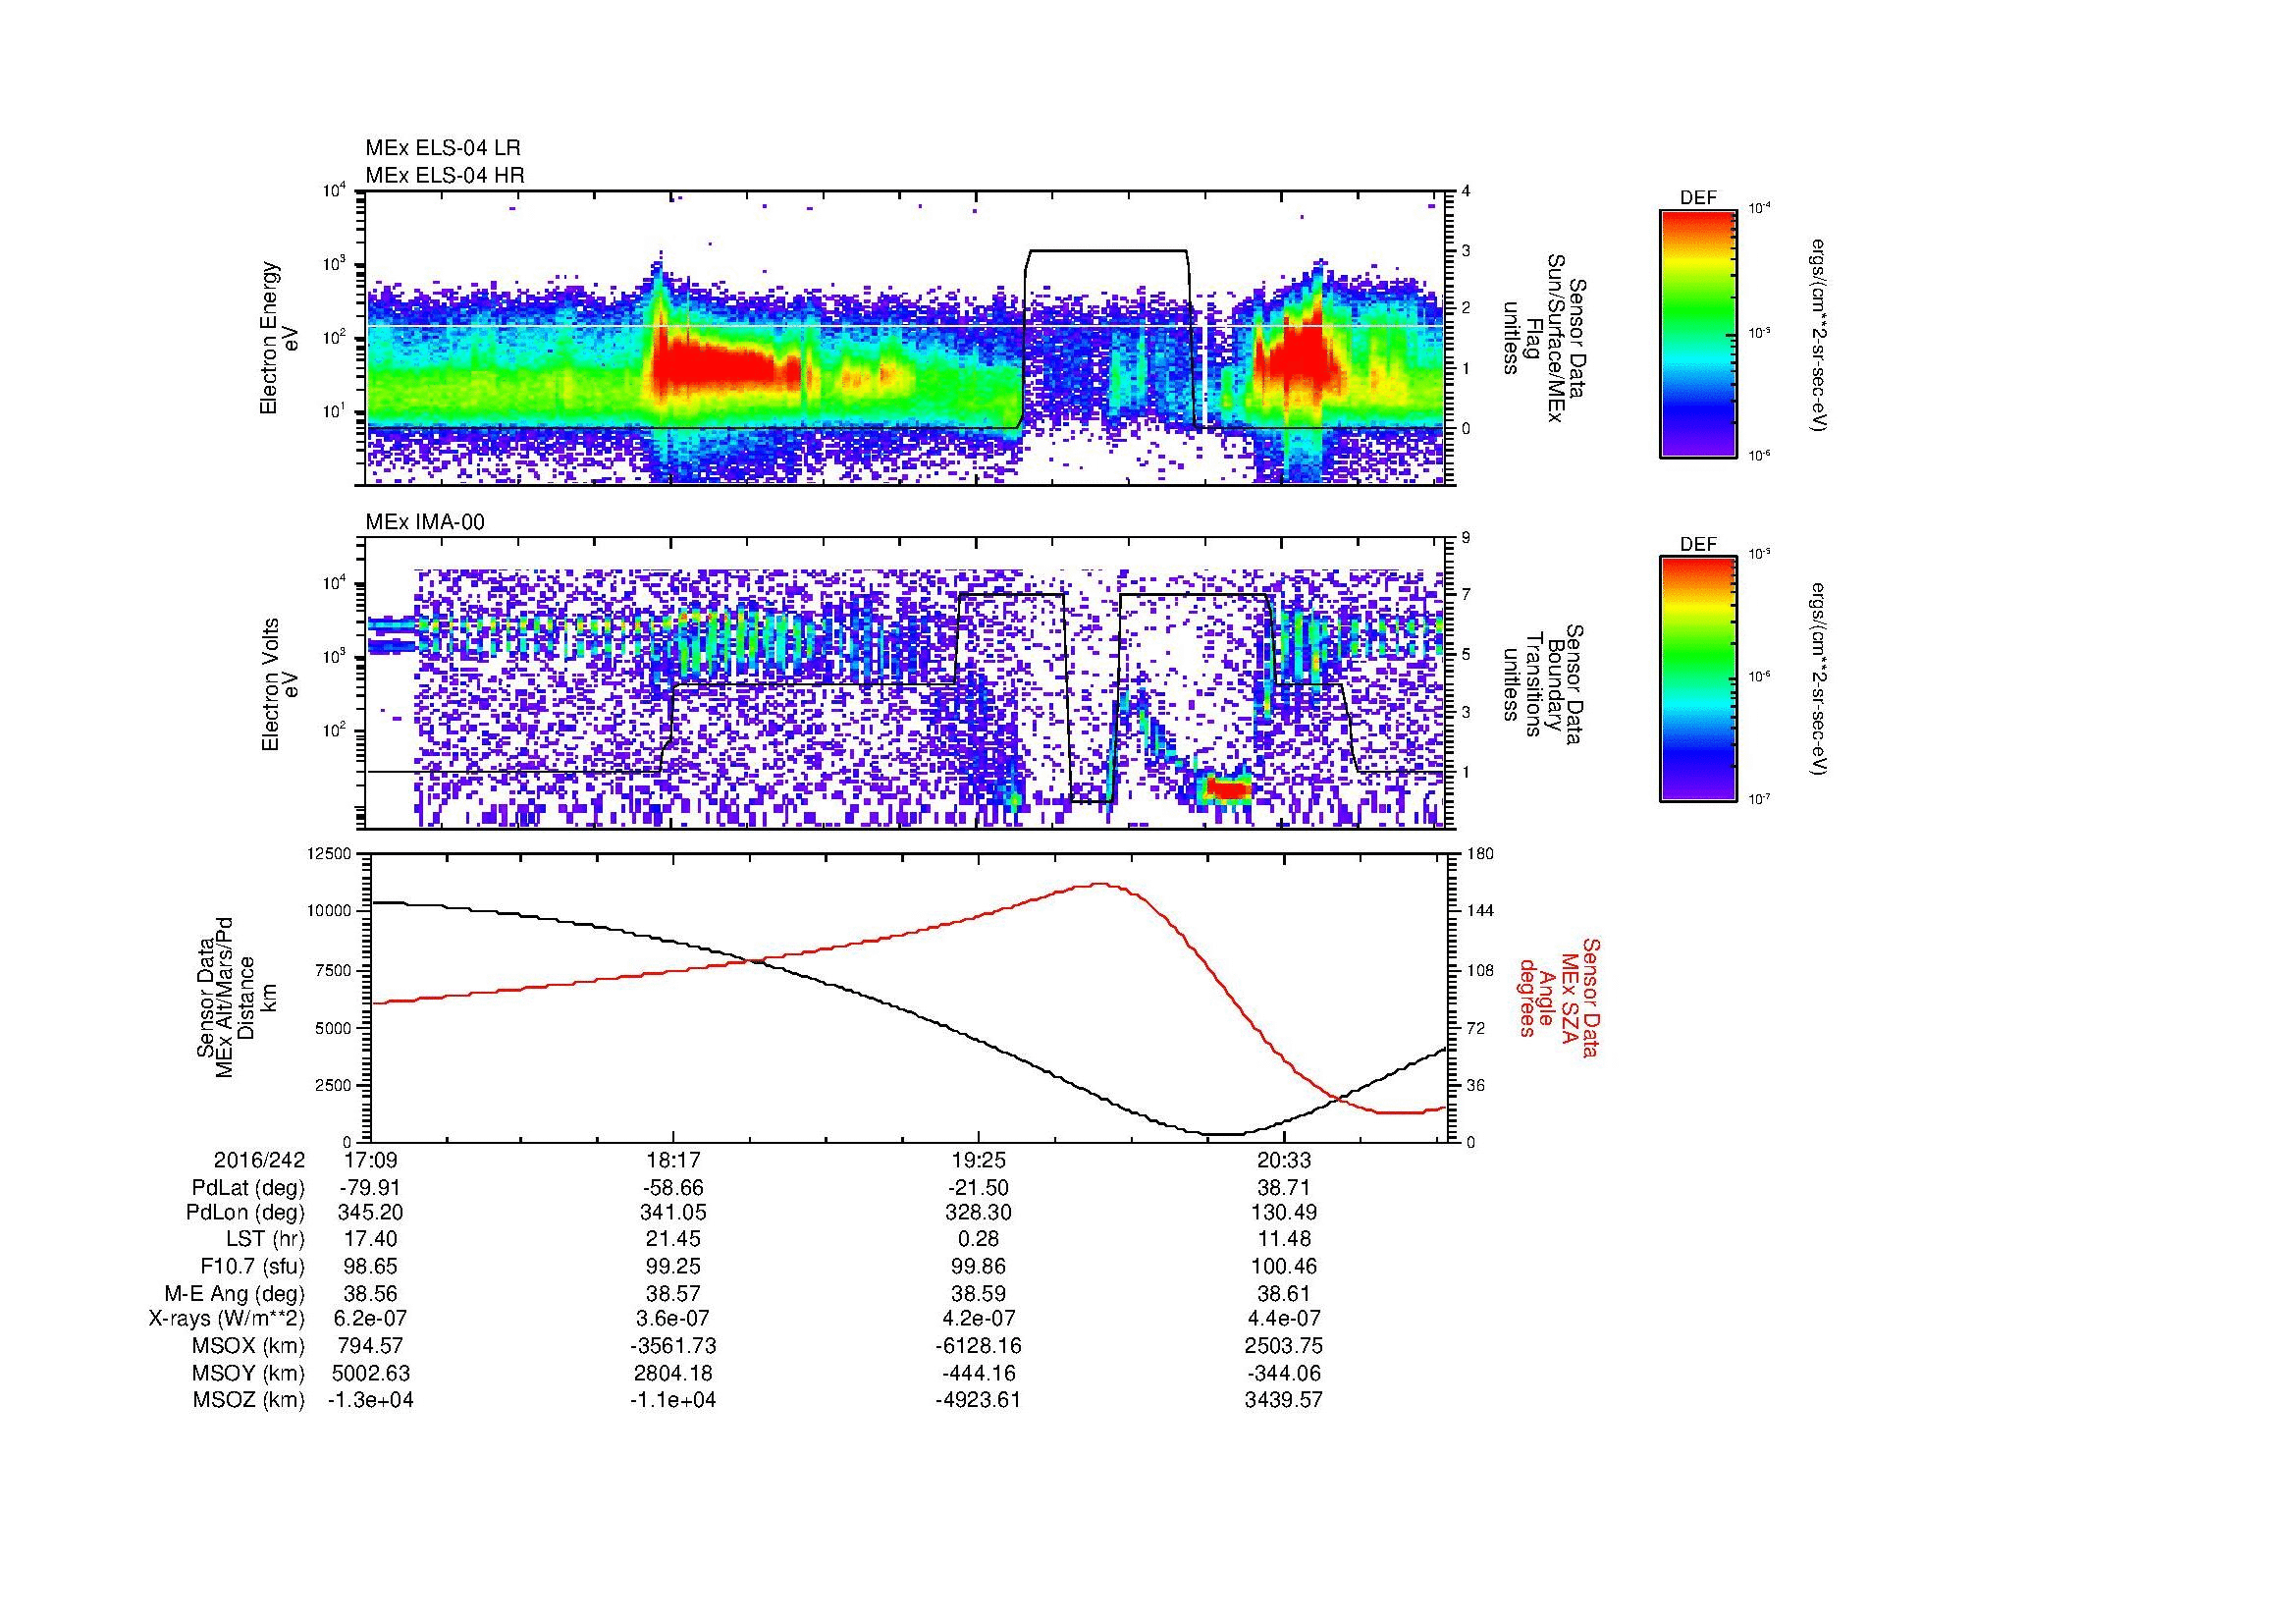Click the X-rays value 3.6e-07
The image size is (2296, 1623).
(x=674, y=1320)
